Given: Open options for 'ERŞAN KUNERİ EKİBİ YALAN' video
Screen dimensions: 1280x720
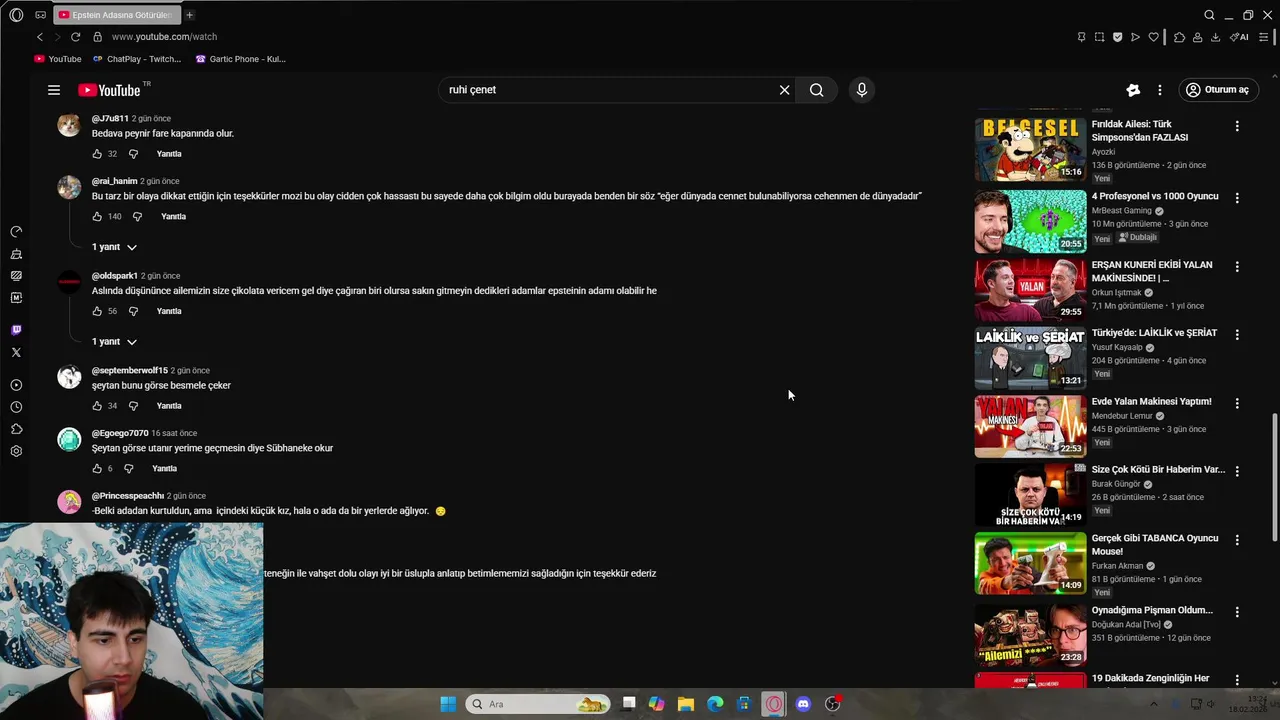Looking at the screenshot, I should click(x=1237, y=267).
